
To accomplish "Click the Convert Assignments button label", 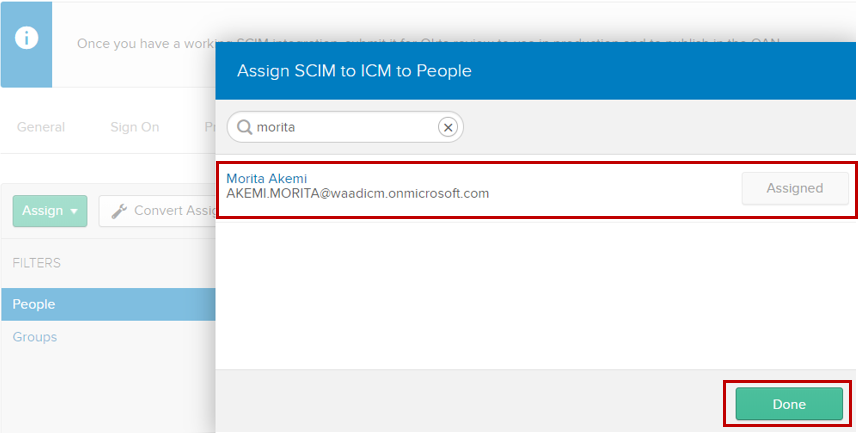I will pyautogui.click(x=174, y=211).
